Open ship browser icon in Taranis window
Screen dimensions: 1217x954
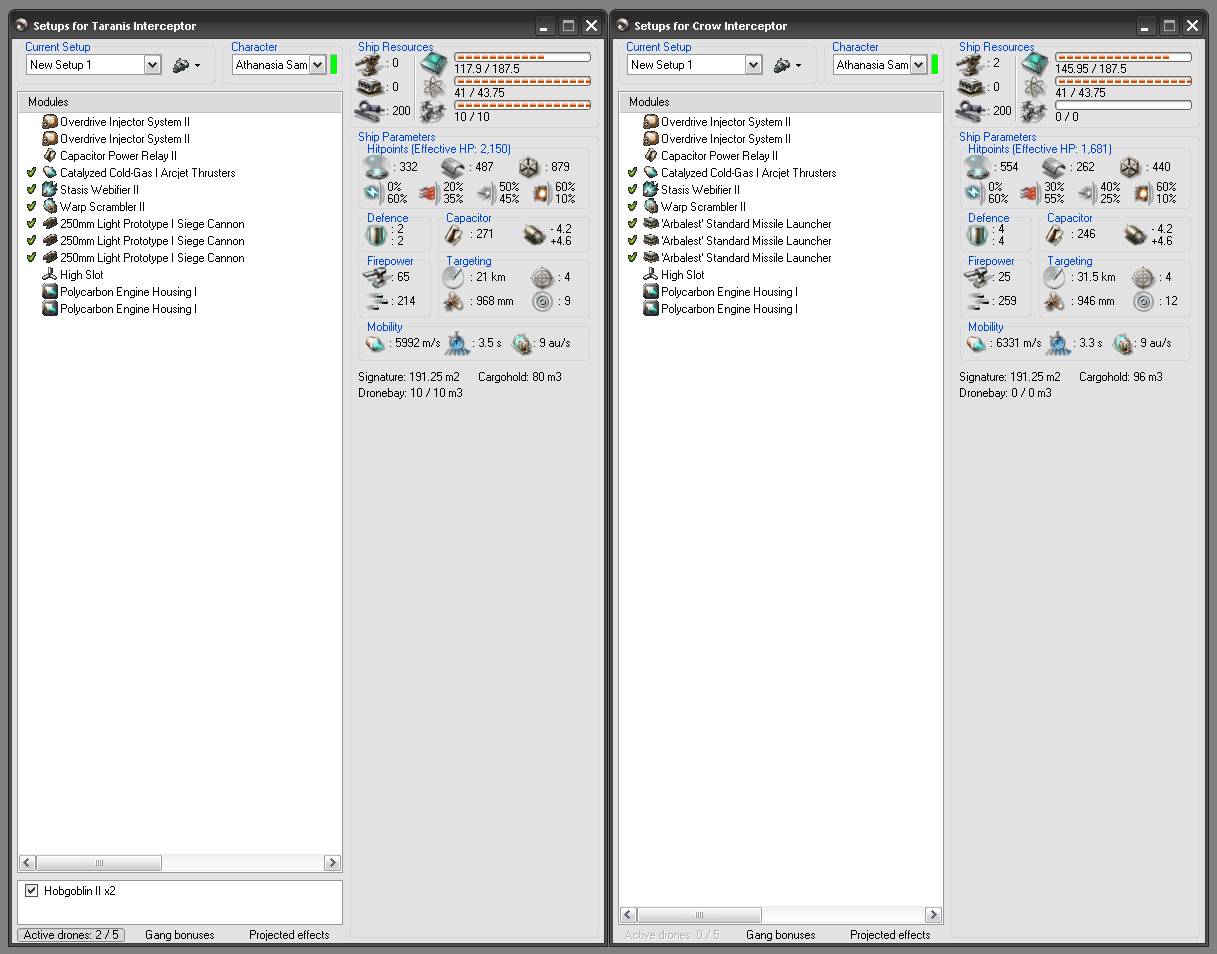click(185, 65)
